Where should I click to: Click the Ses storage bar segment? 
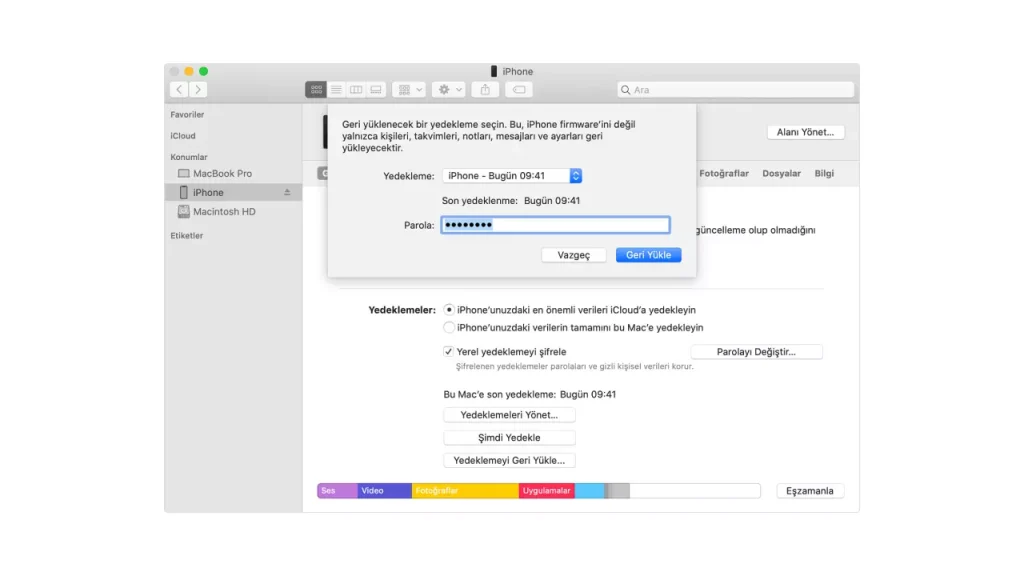point(337,490)
